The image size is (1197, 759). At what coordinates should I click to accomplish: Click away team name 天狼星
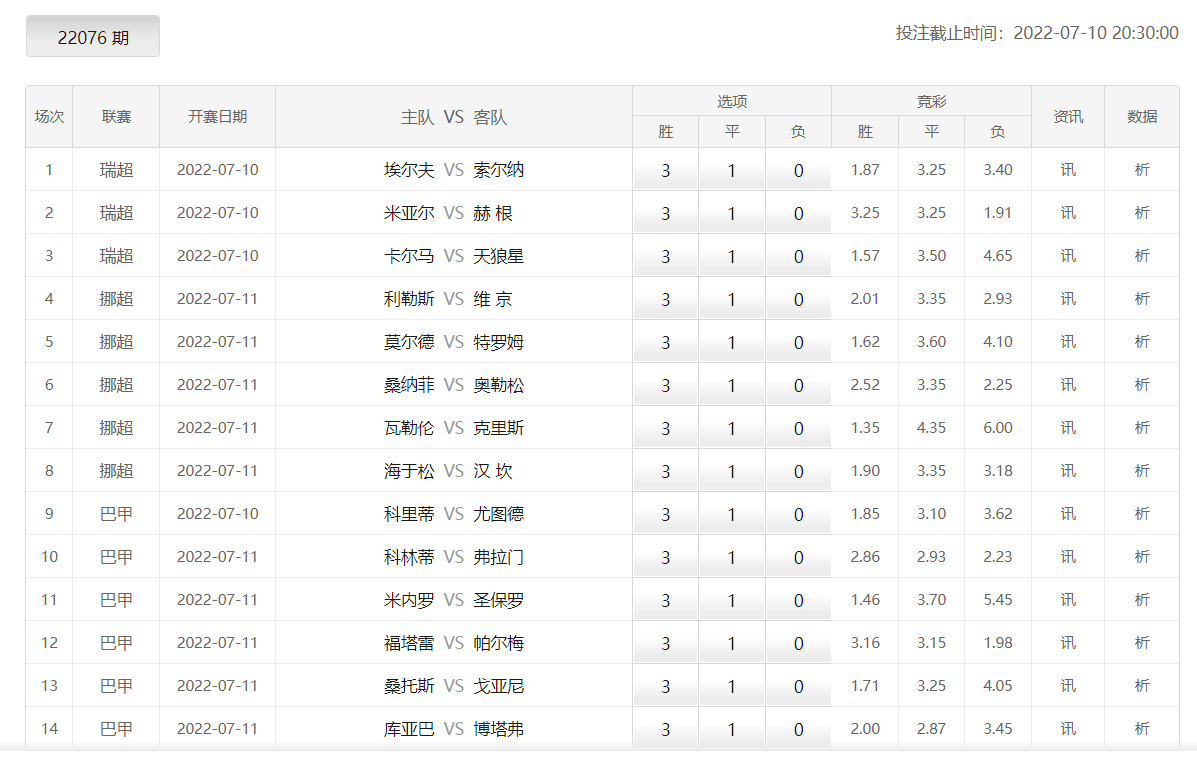(498, 256)
